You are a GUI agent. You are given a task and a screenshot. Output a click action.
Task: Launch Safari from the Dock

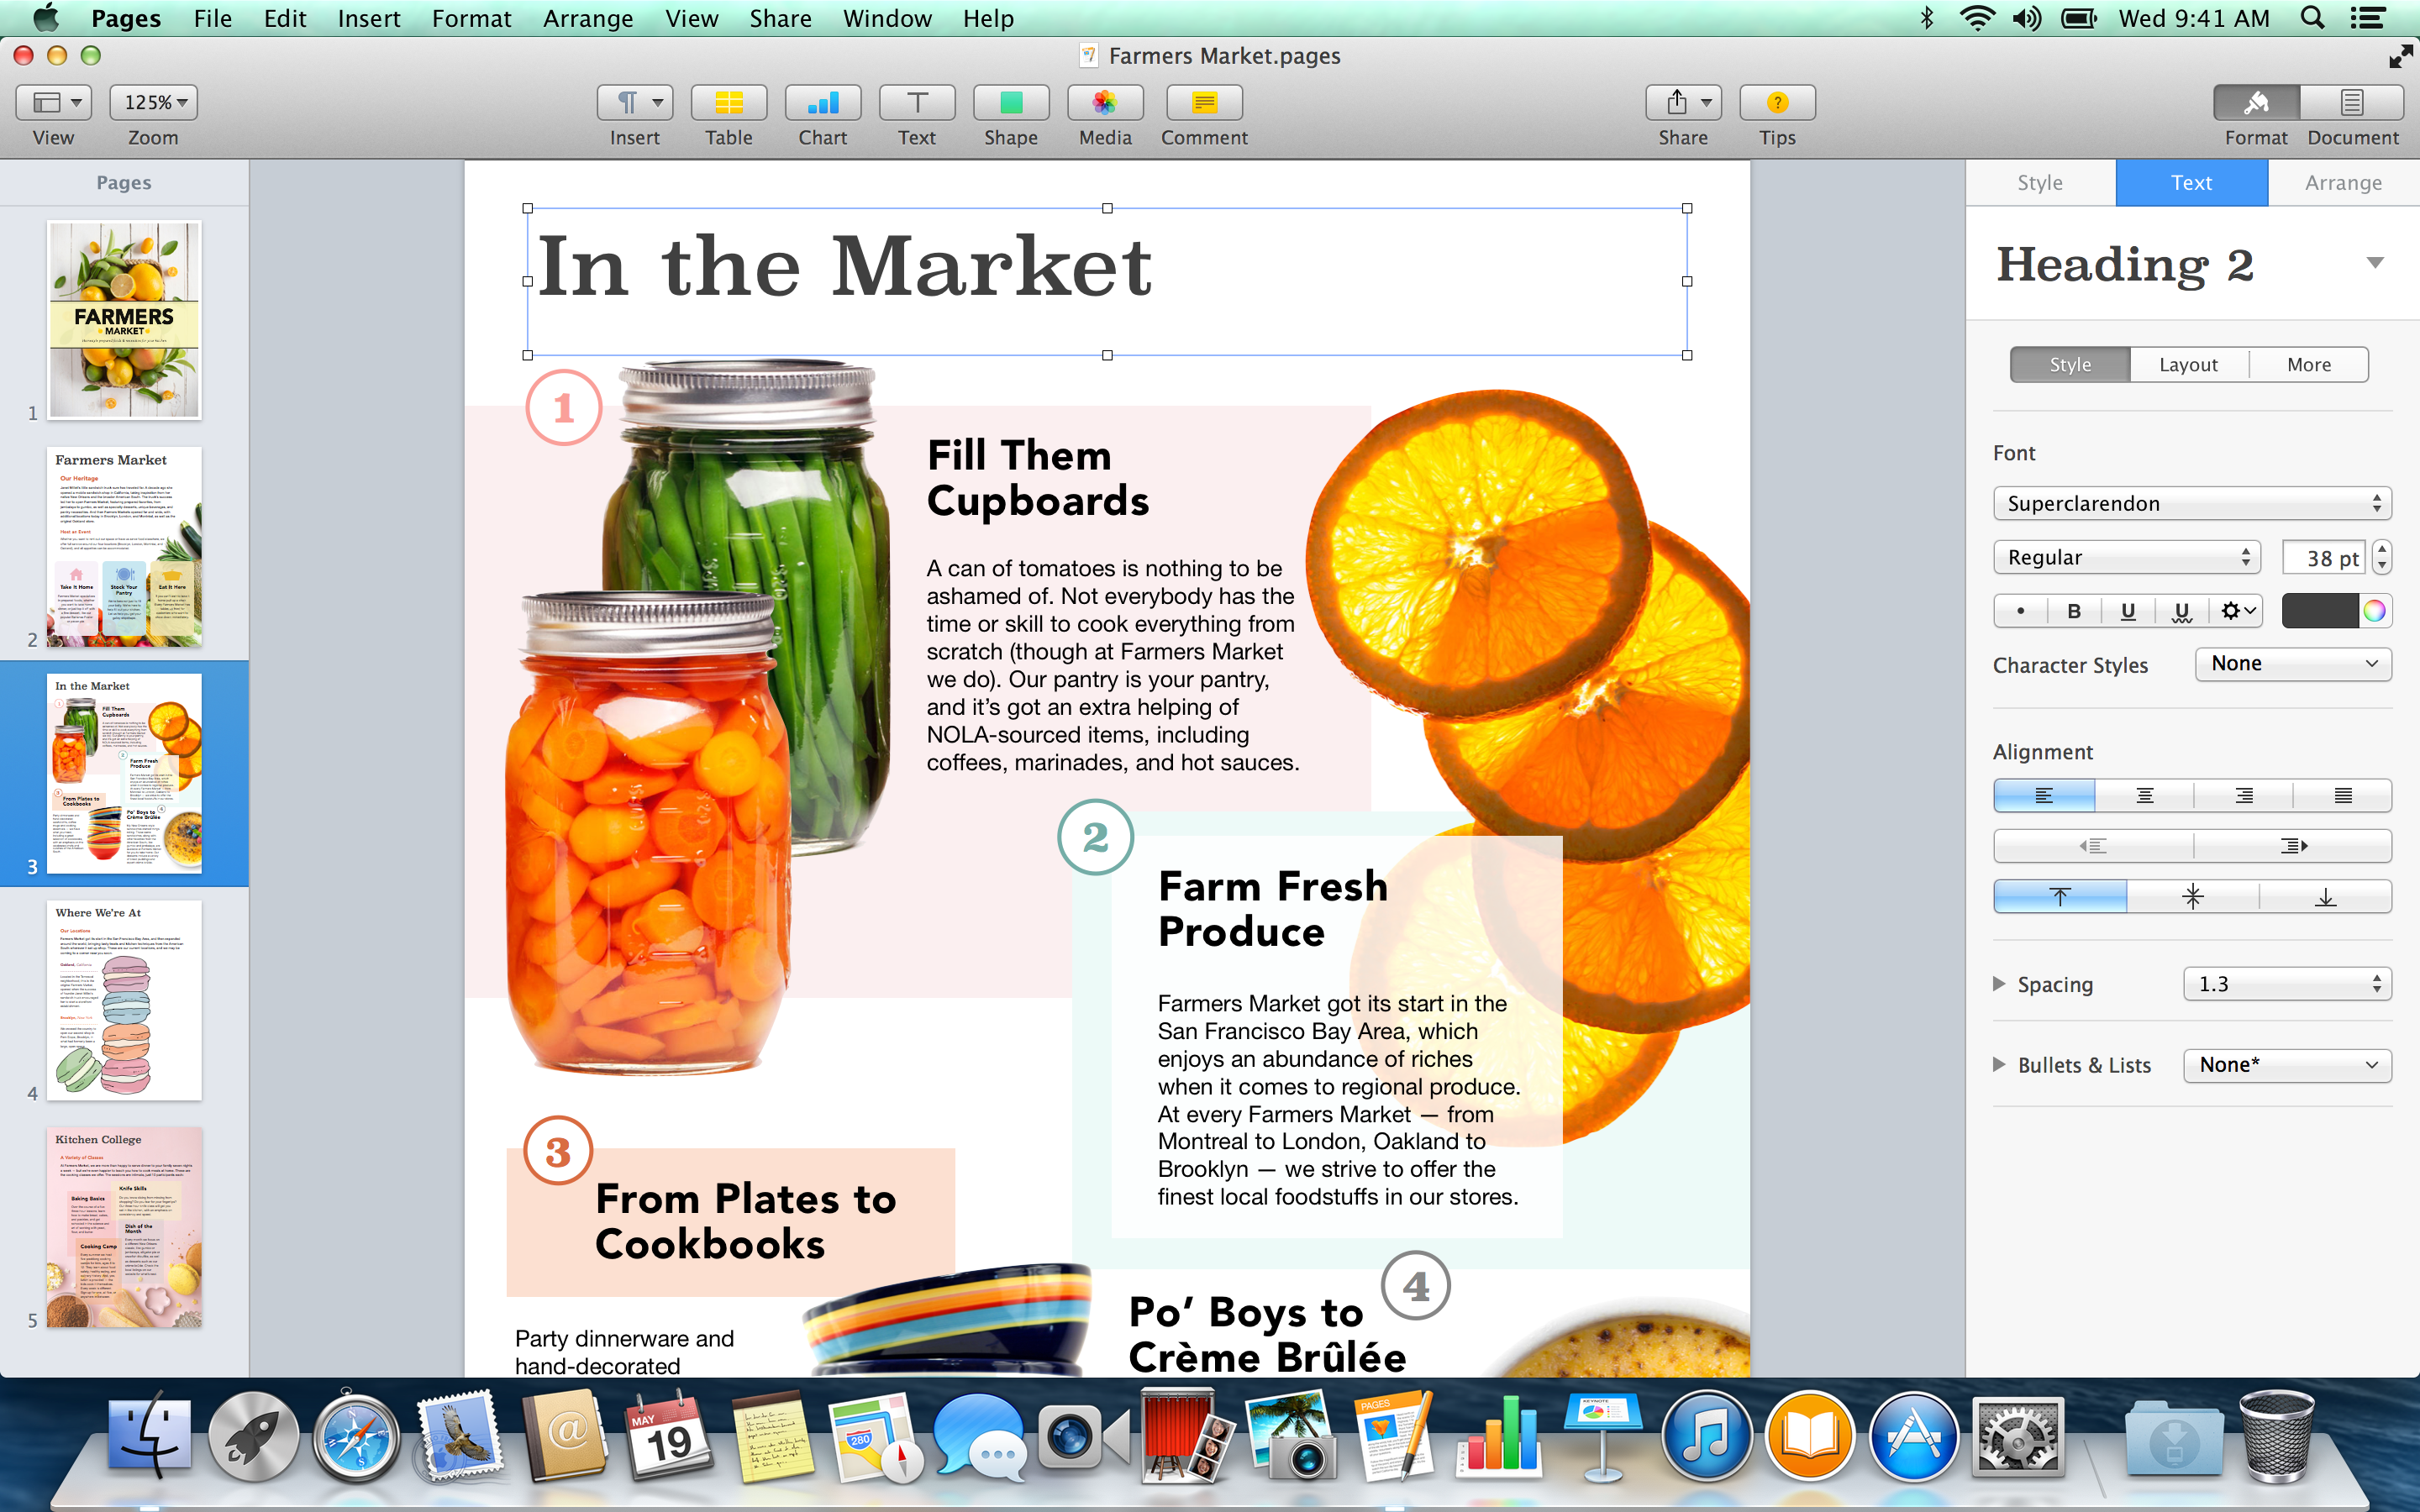(x=357, y=1438)
